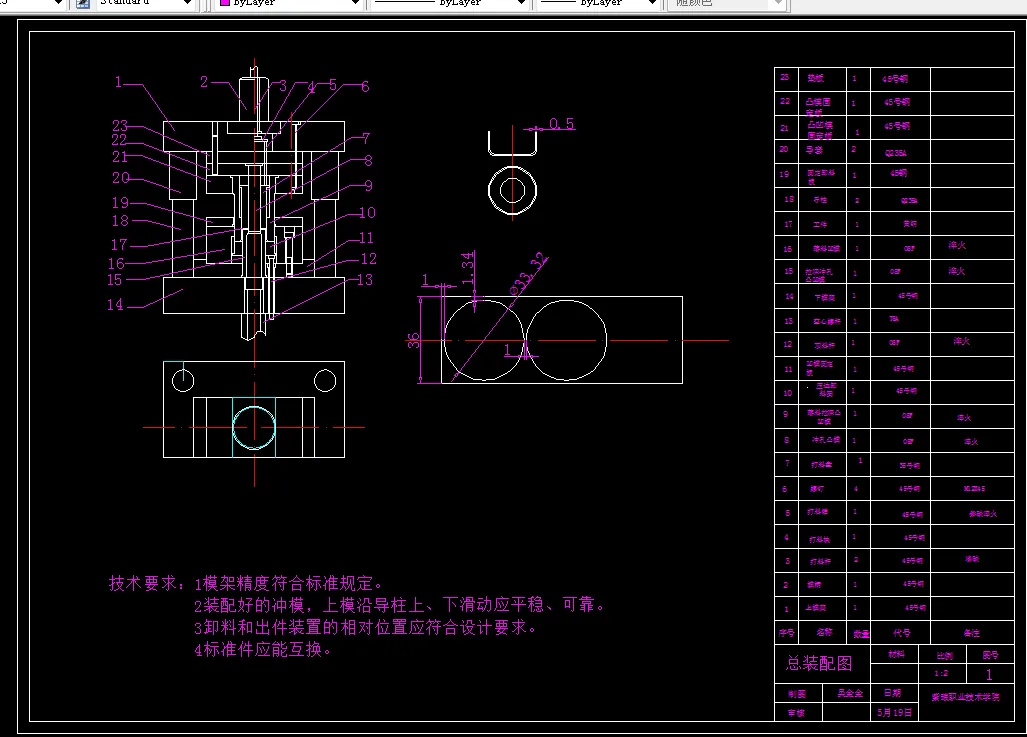Select 导套 in parts list row 20
Image resolution: width=1027 pixels, height=737 pixels.
pos(814,150)
